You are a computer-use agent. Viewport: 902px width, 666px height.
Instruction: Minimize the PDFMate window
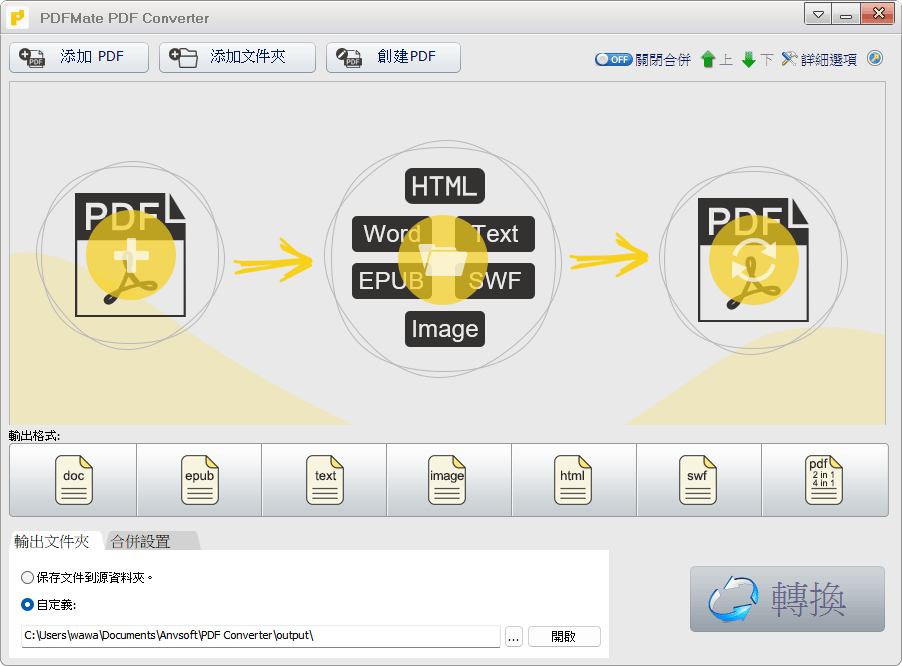coord(846,14)
